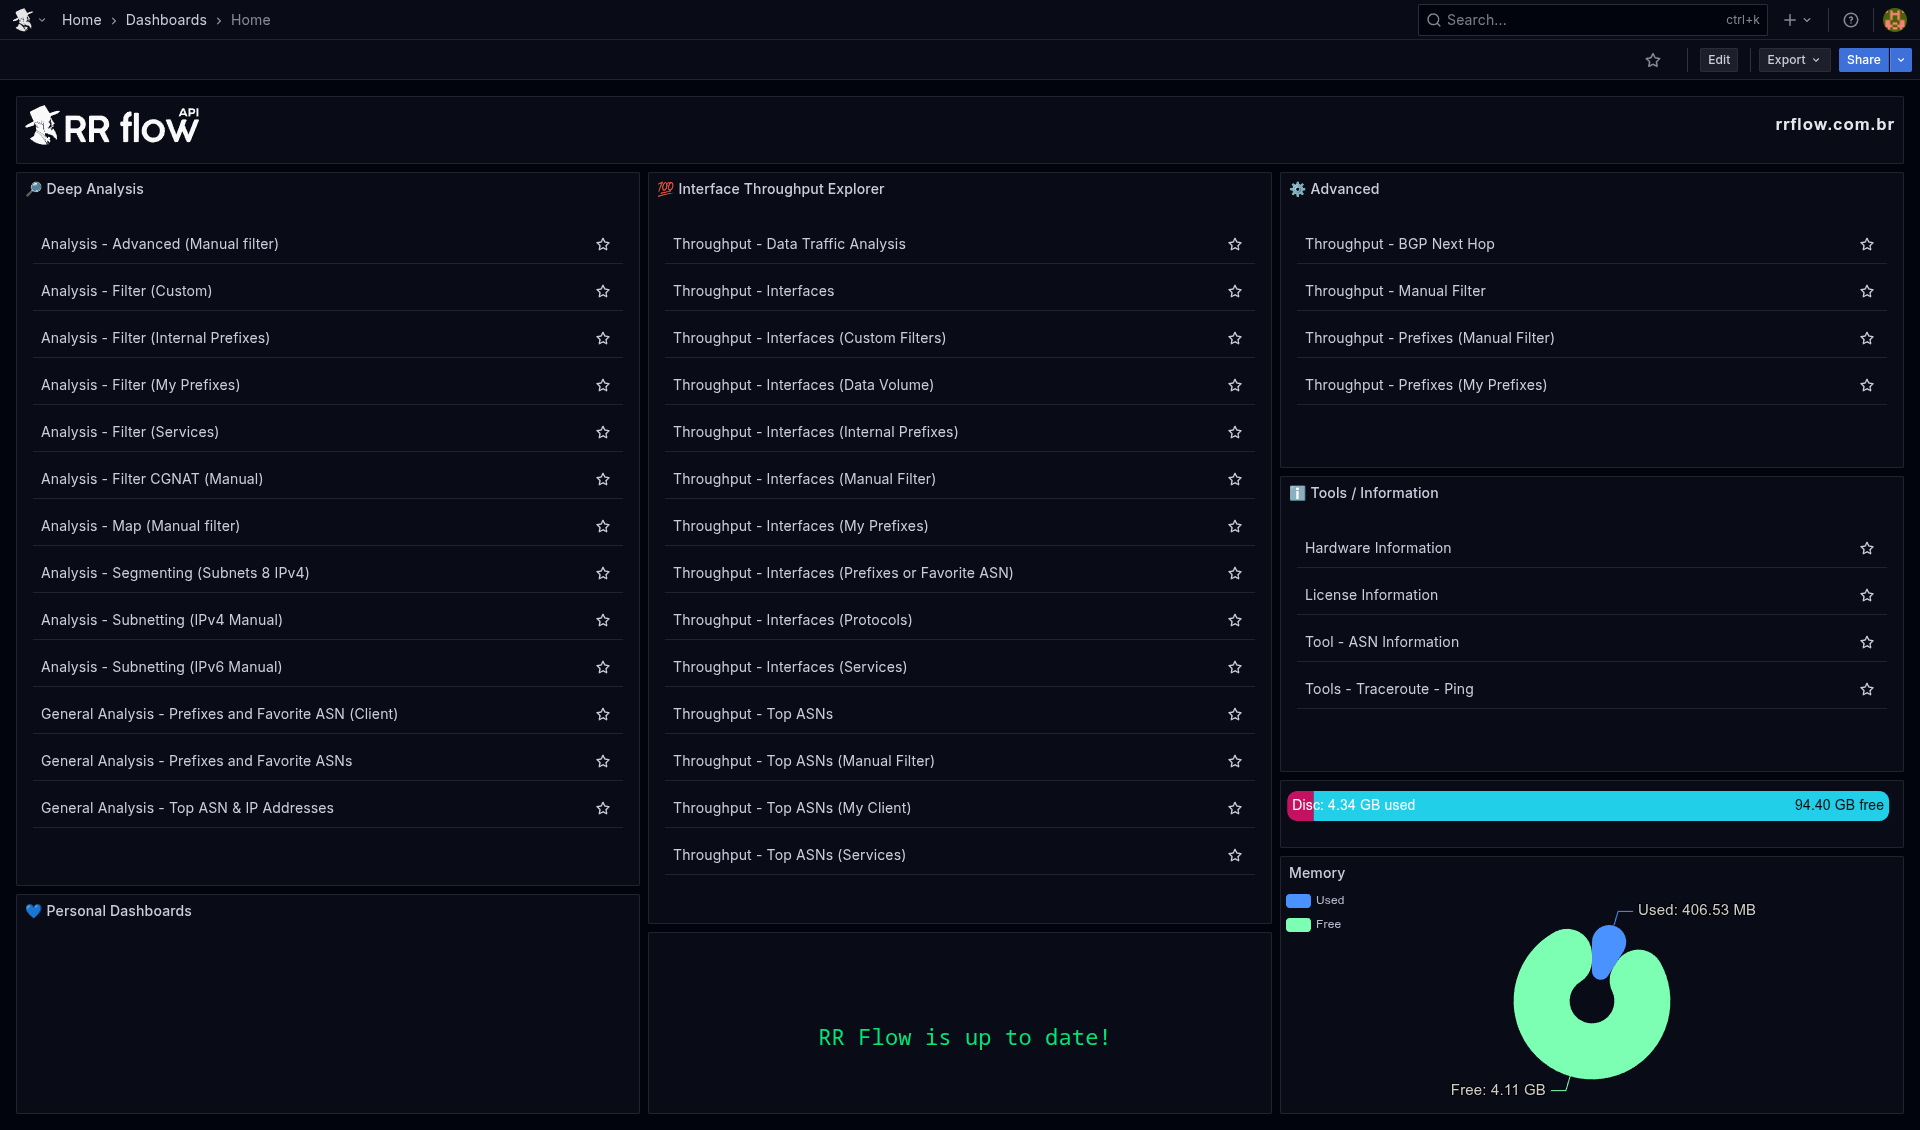Open Throughput - Top ASNs link
The image size is (1920, 1130).
tap(753, 714)
